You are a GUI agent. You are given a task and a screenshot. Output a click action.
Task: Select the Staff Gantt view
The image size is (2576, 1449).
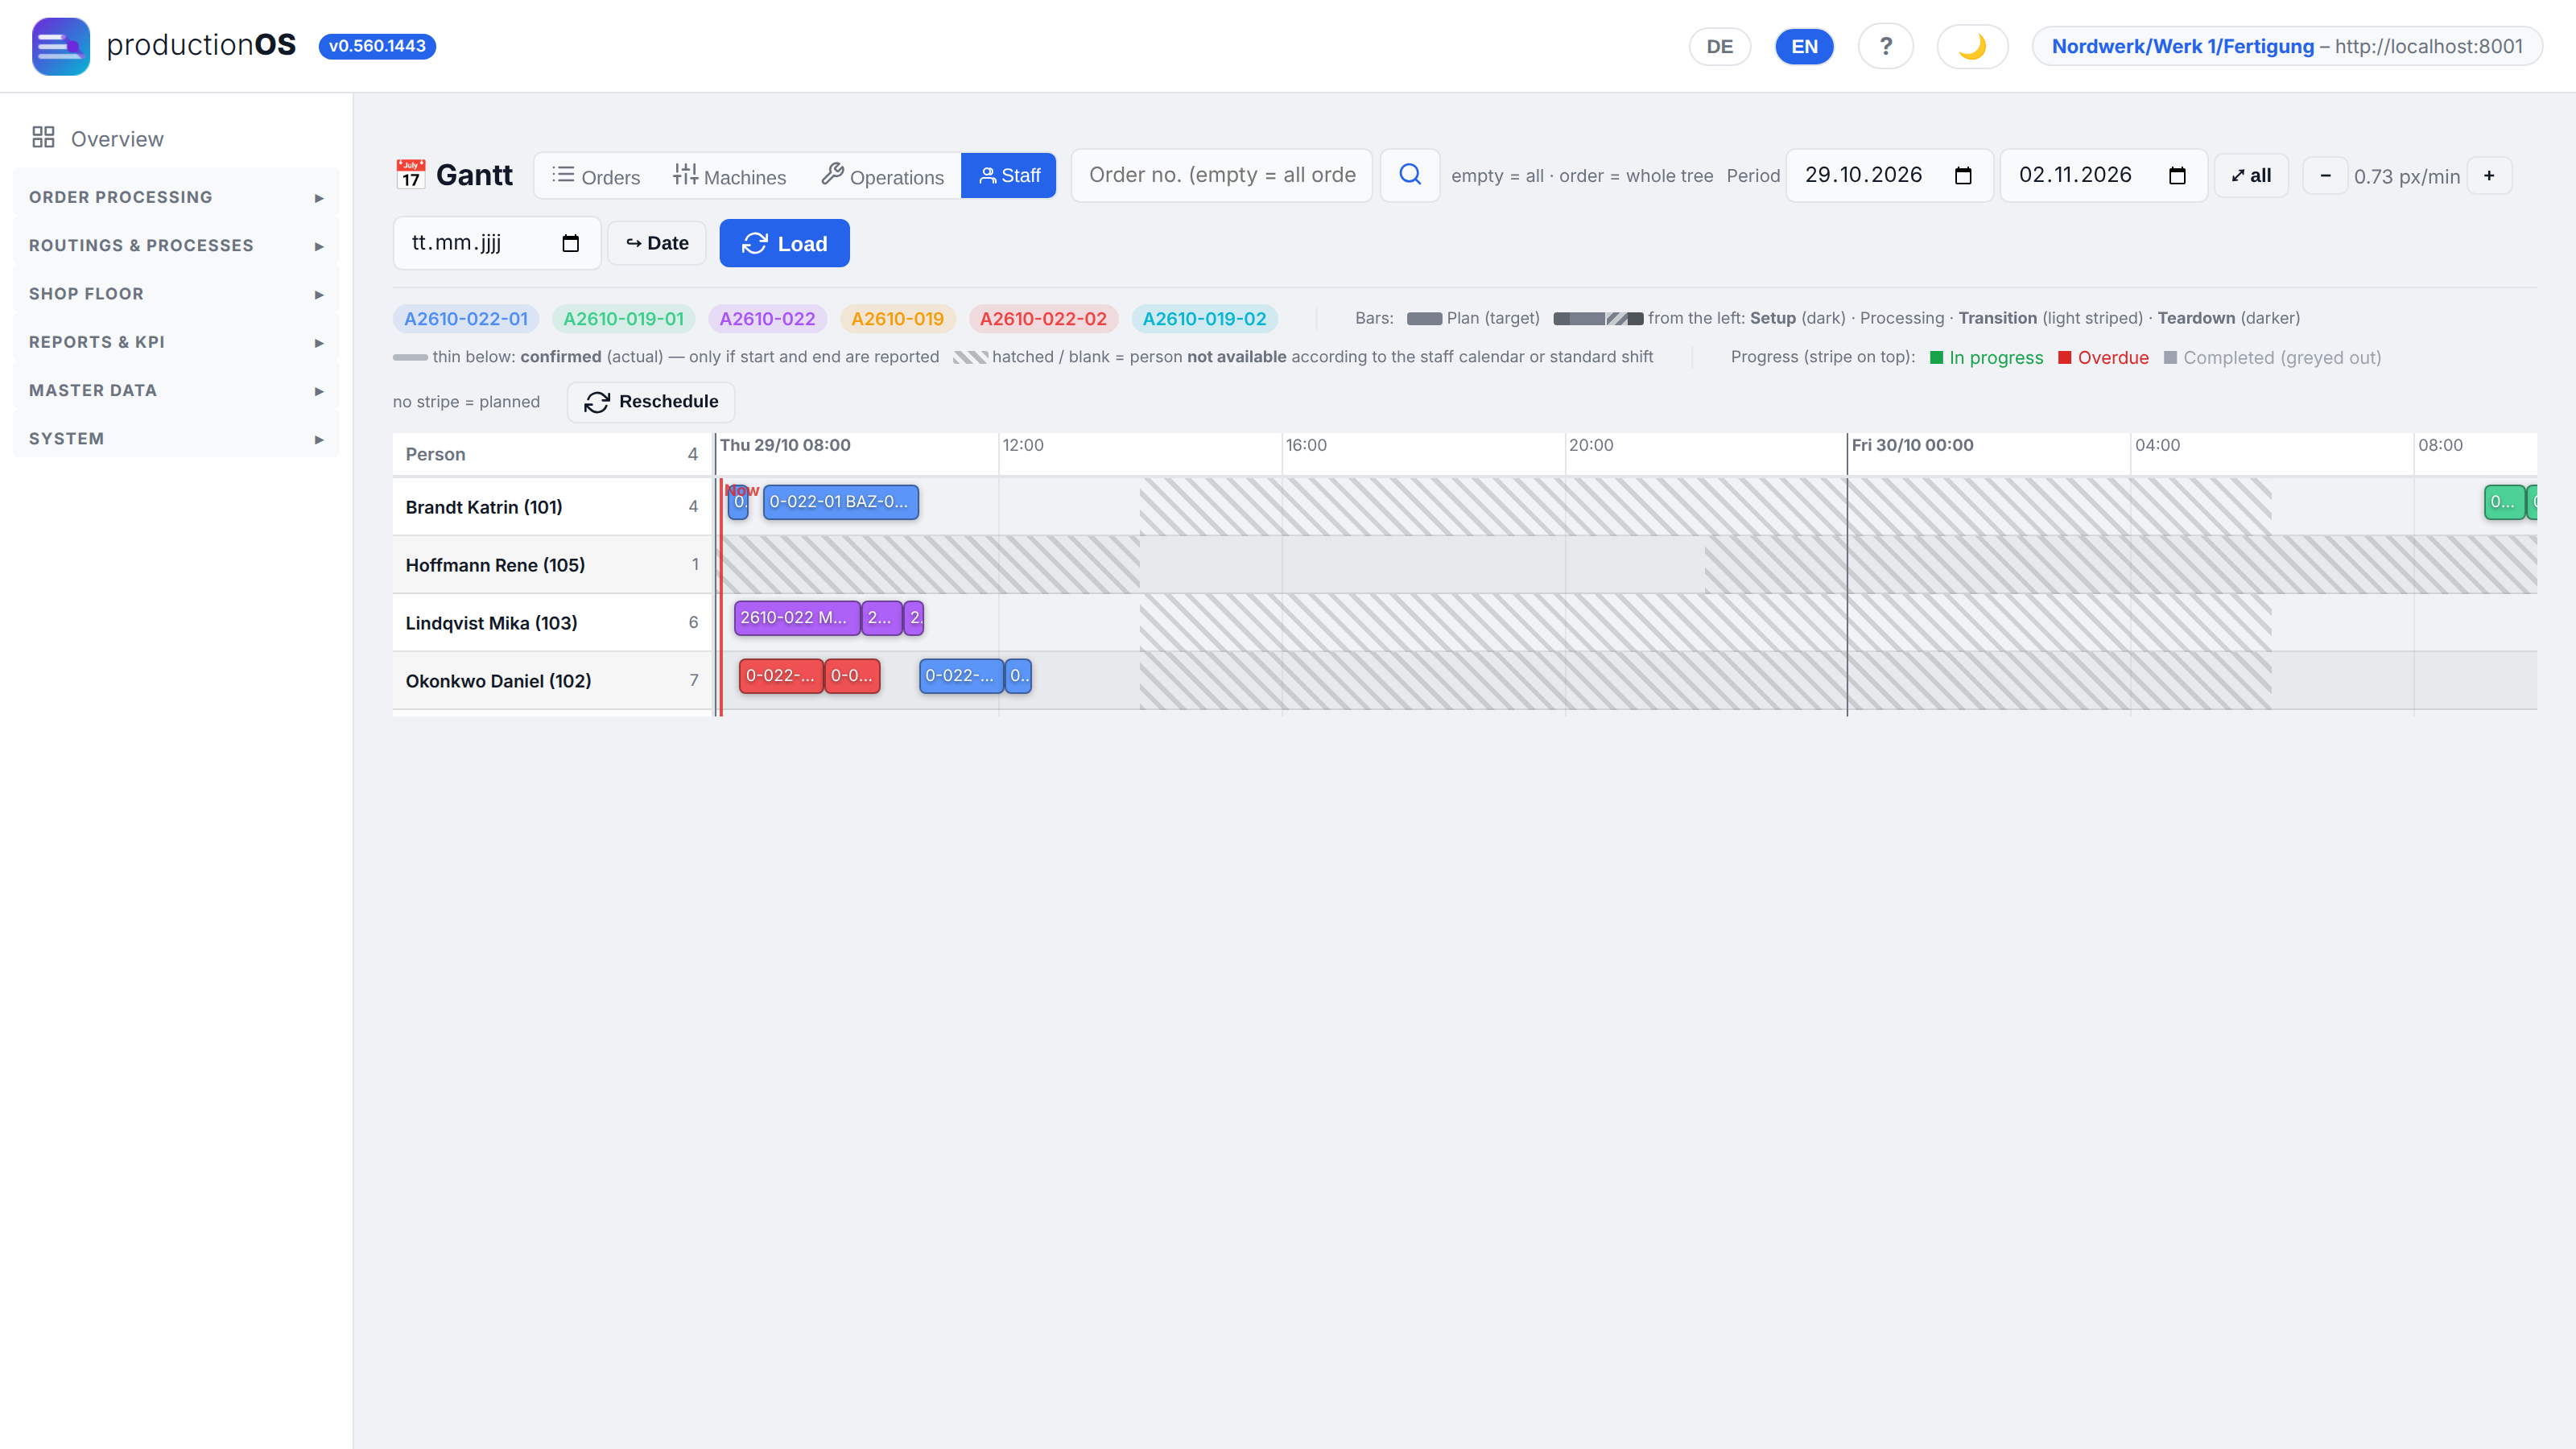[1008, 176]
